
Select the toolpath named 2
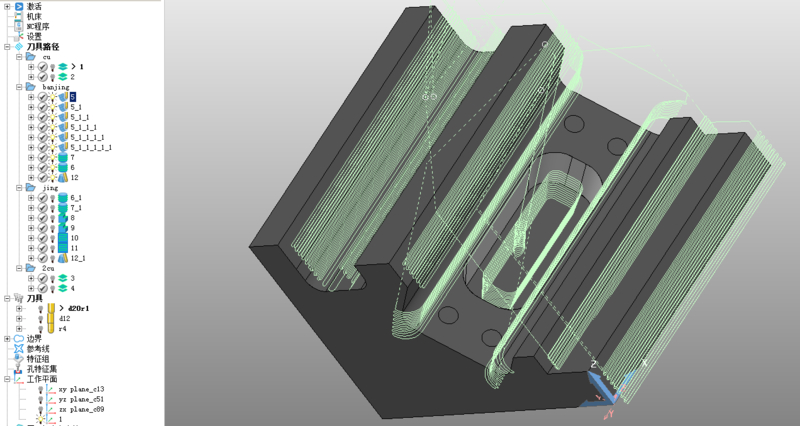tap(72, 77)
